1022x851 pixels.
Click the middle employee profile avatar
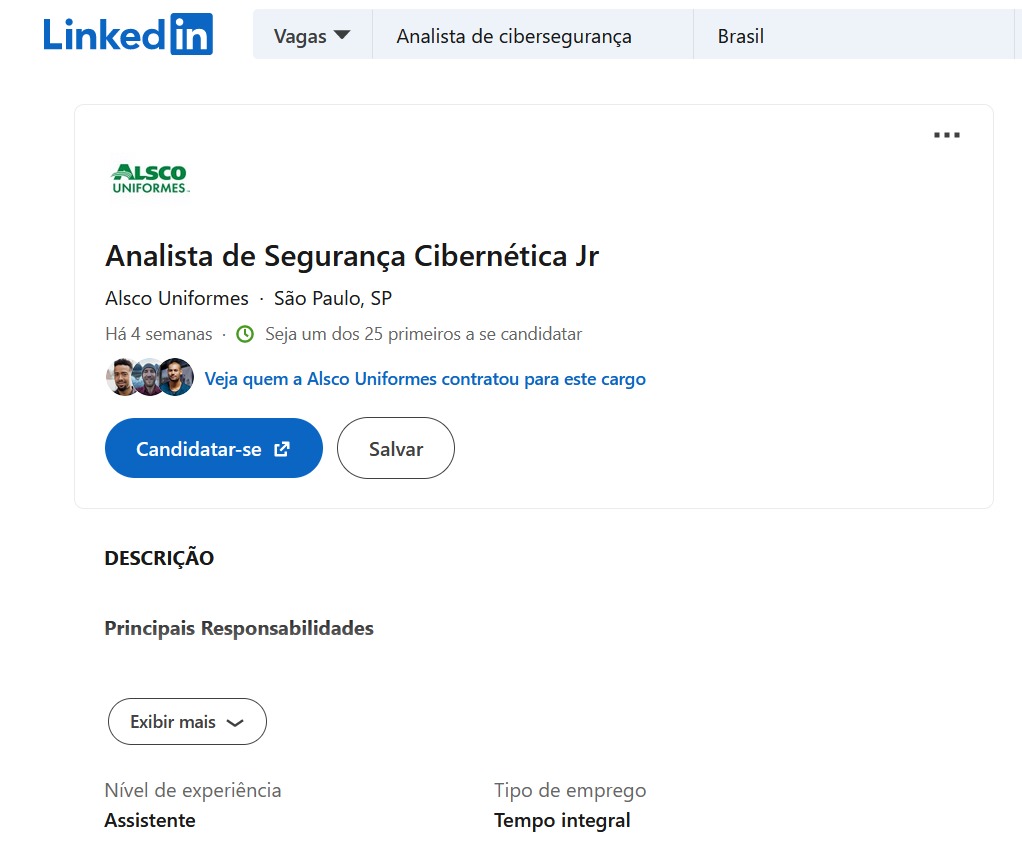coord(150,377)
